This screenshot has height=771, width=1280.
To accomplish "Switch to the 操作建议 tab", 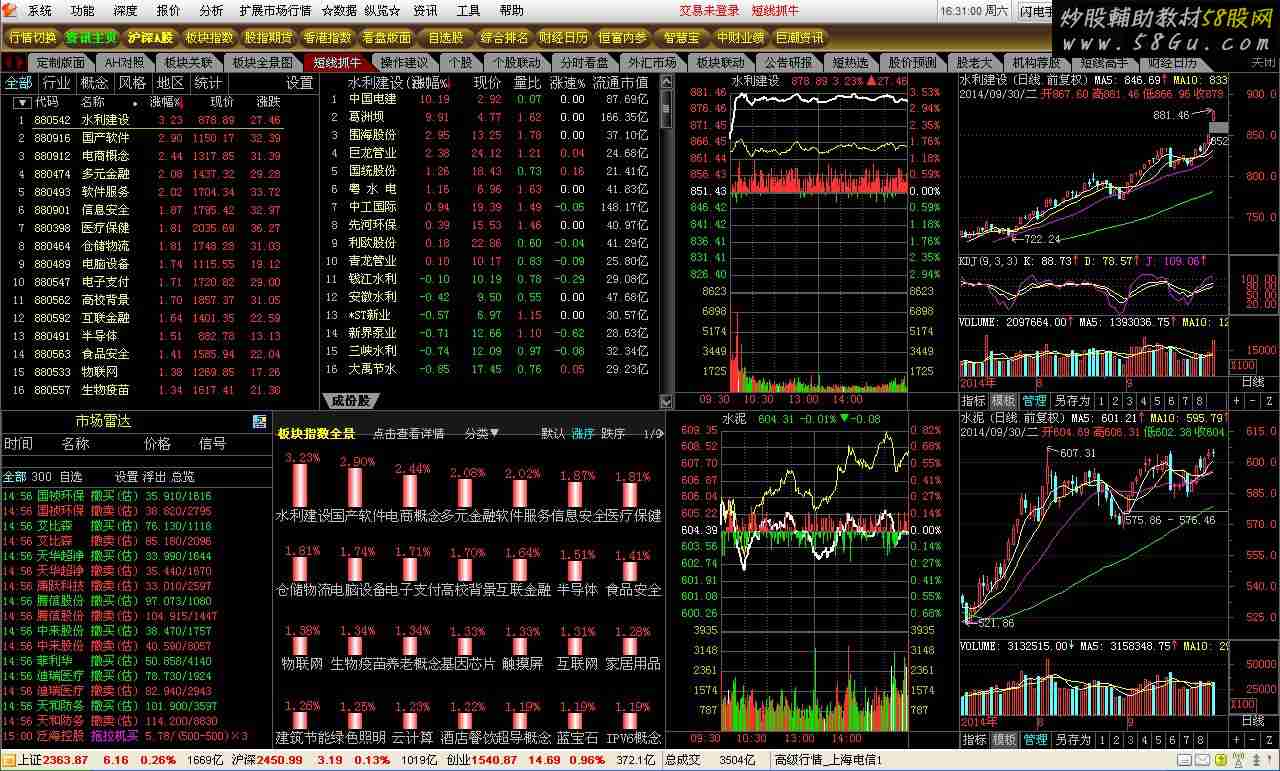I will coord(404,62).
